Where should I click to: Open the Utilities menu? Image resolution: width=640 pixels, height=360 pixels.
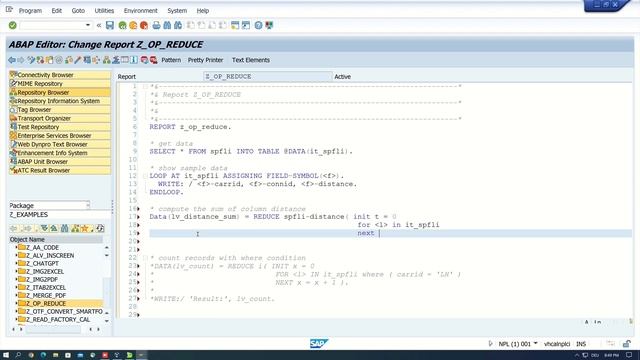coord(104,11)
